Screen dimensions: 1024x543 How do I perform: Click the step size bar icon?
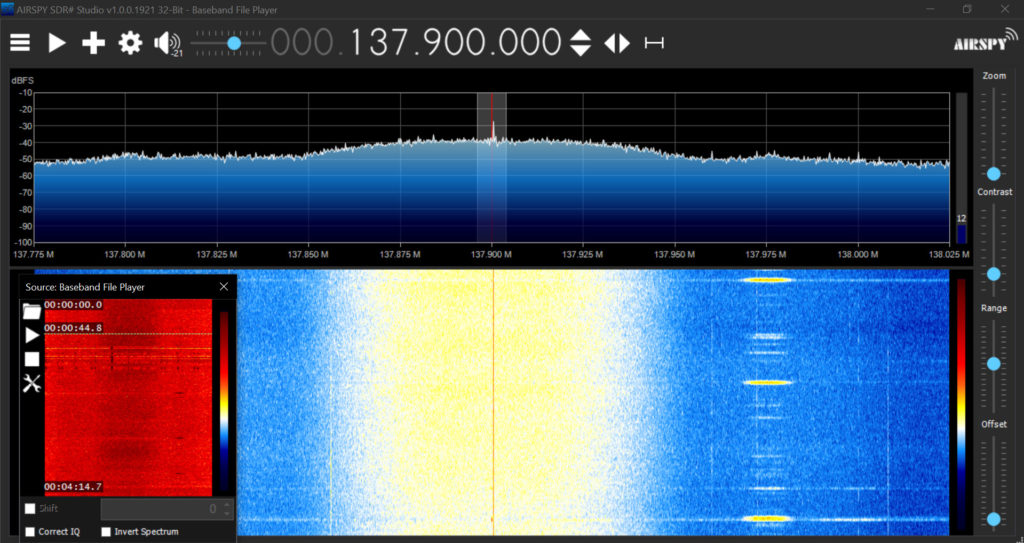pos(654,43)
